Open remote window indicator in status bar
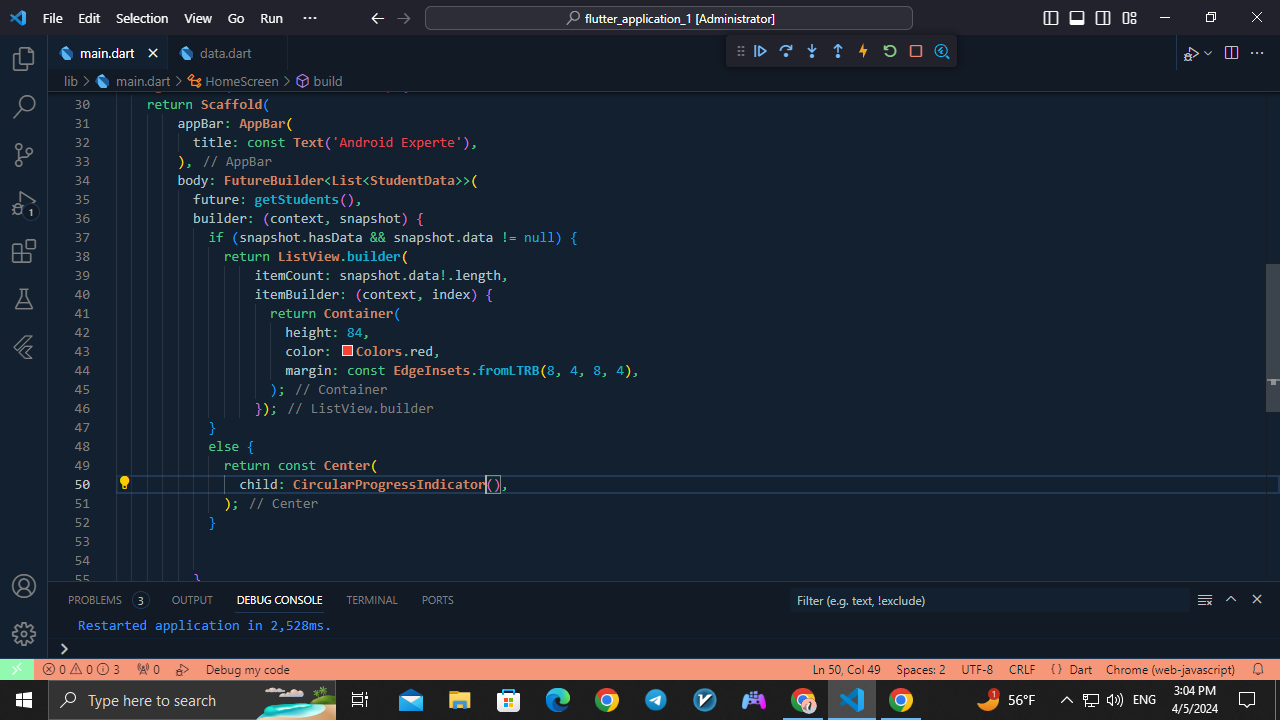The image size is (1280, 720). pos(17,669)
